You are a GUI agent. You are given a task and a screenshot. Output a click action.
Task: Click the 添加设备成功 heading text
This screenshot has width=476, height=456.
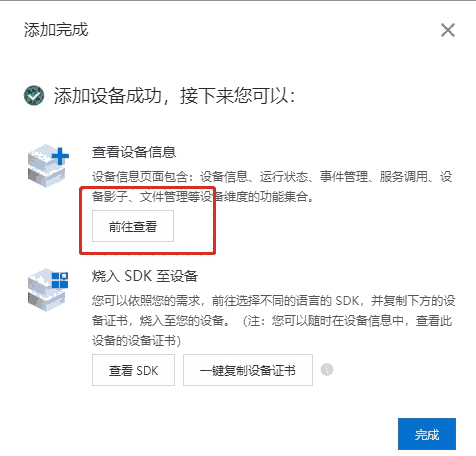pos(108,96)
